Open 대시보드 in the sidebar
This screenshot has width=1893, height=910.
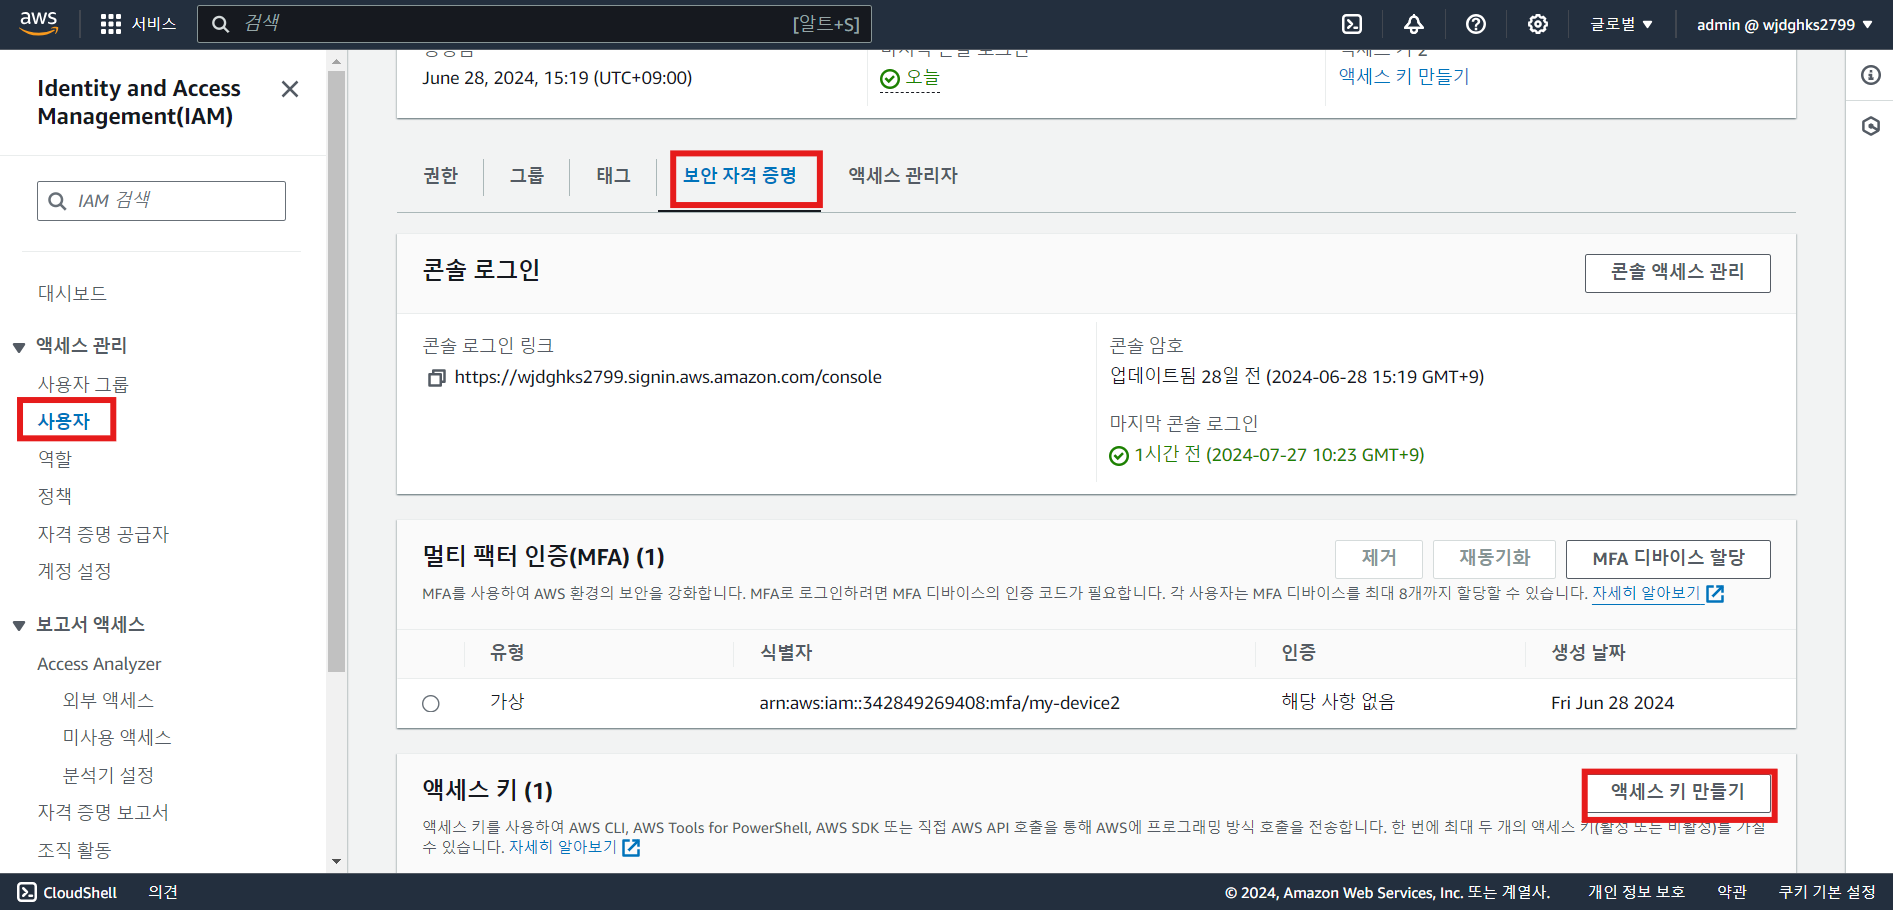pyautogui.click(x=72, y=293)
